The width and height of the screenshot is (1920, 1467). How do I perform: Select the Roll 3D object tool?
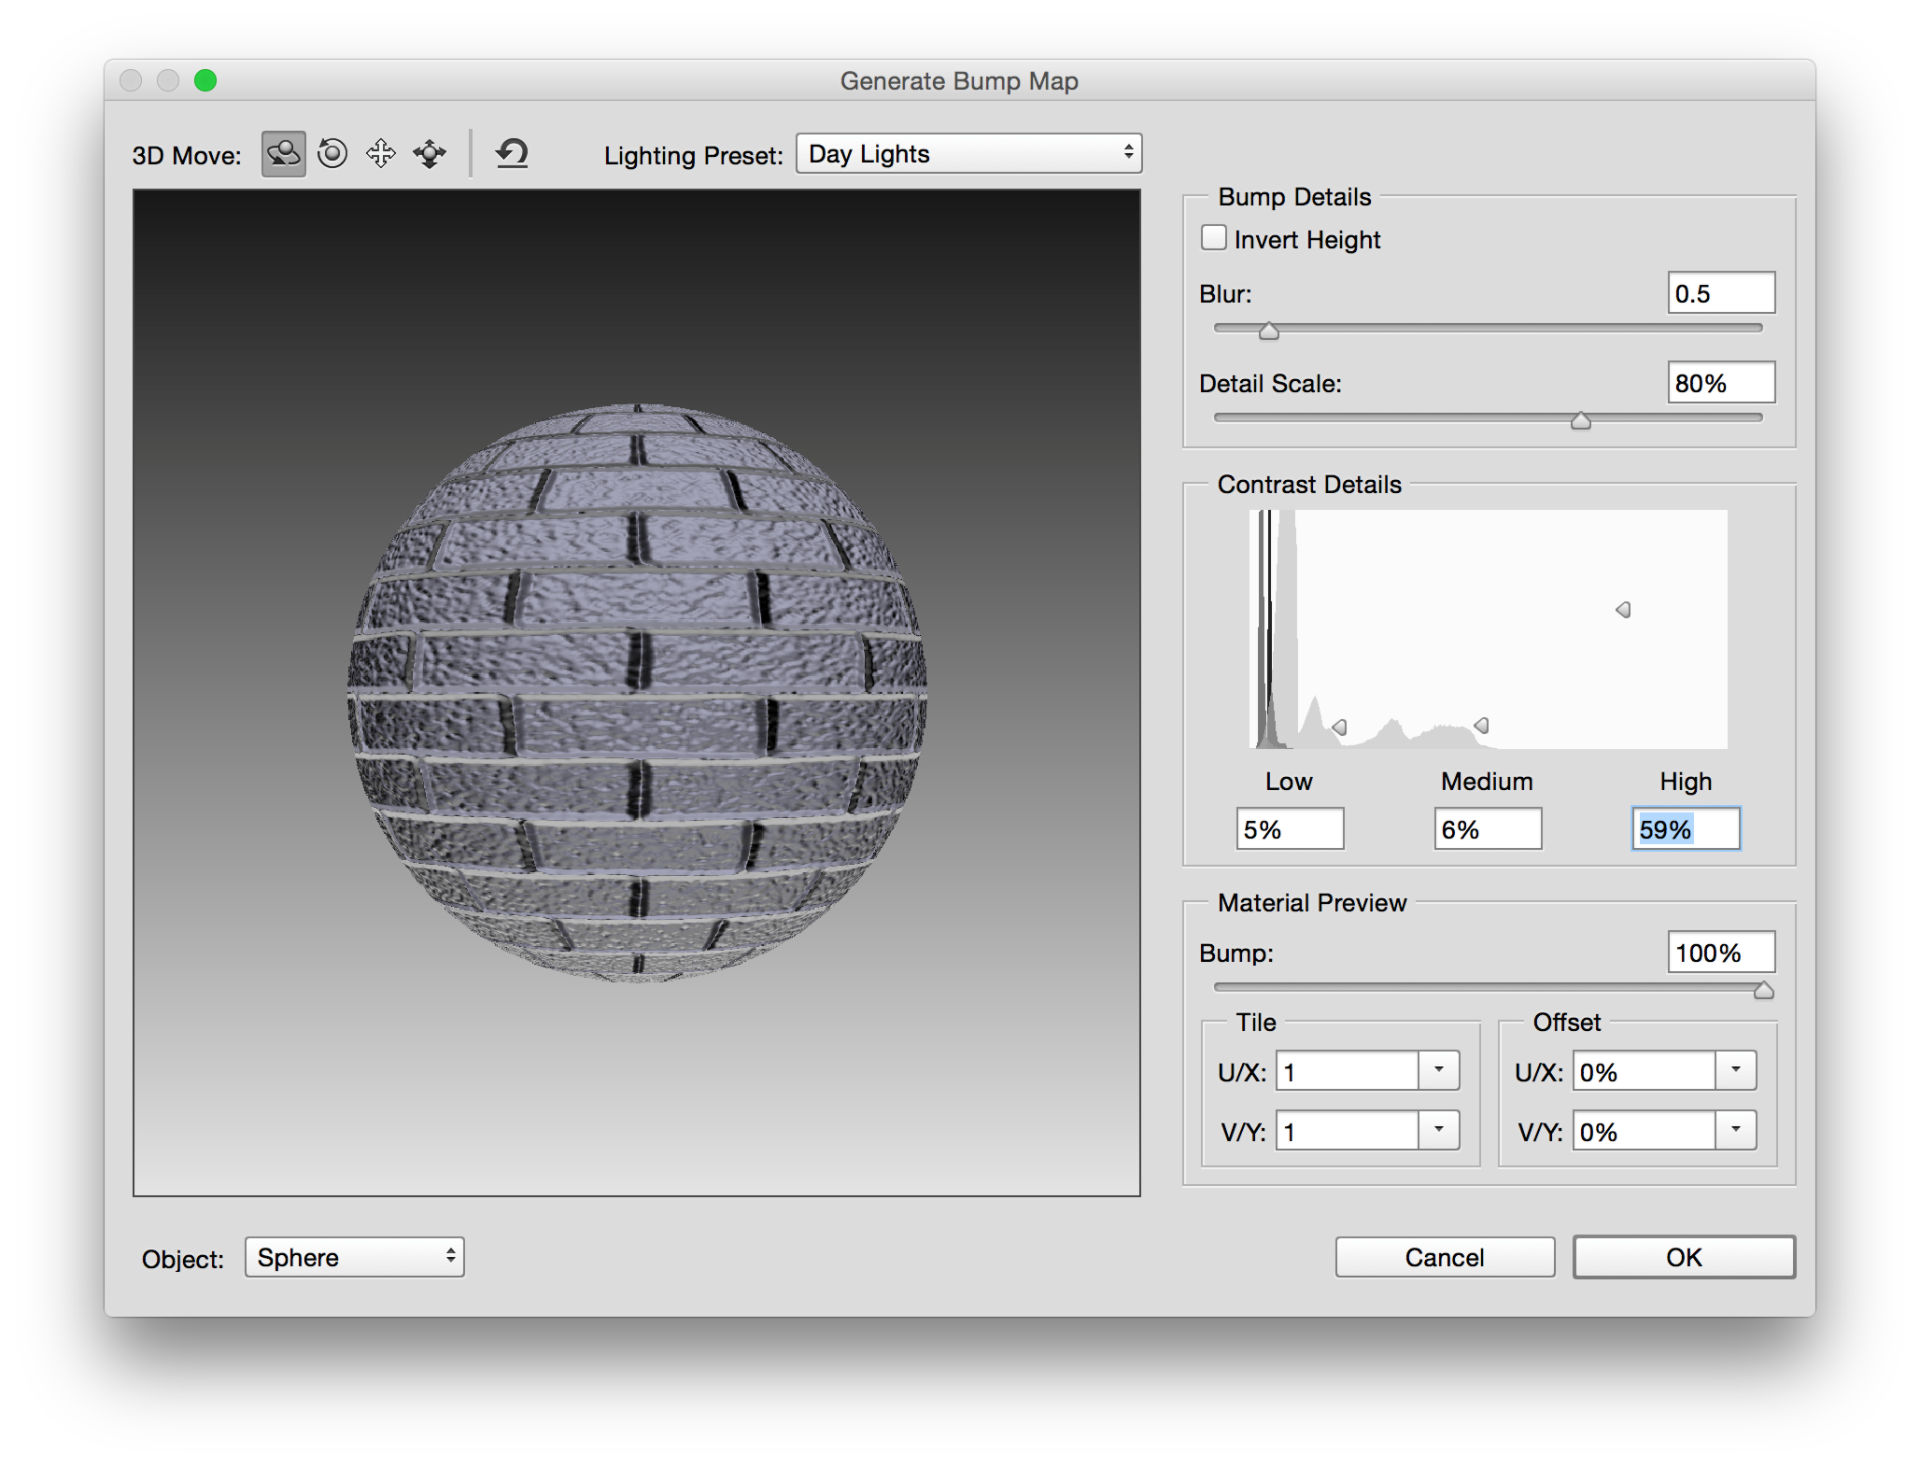coord(331,152)
